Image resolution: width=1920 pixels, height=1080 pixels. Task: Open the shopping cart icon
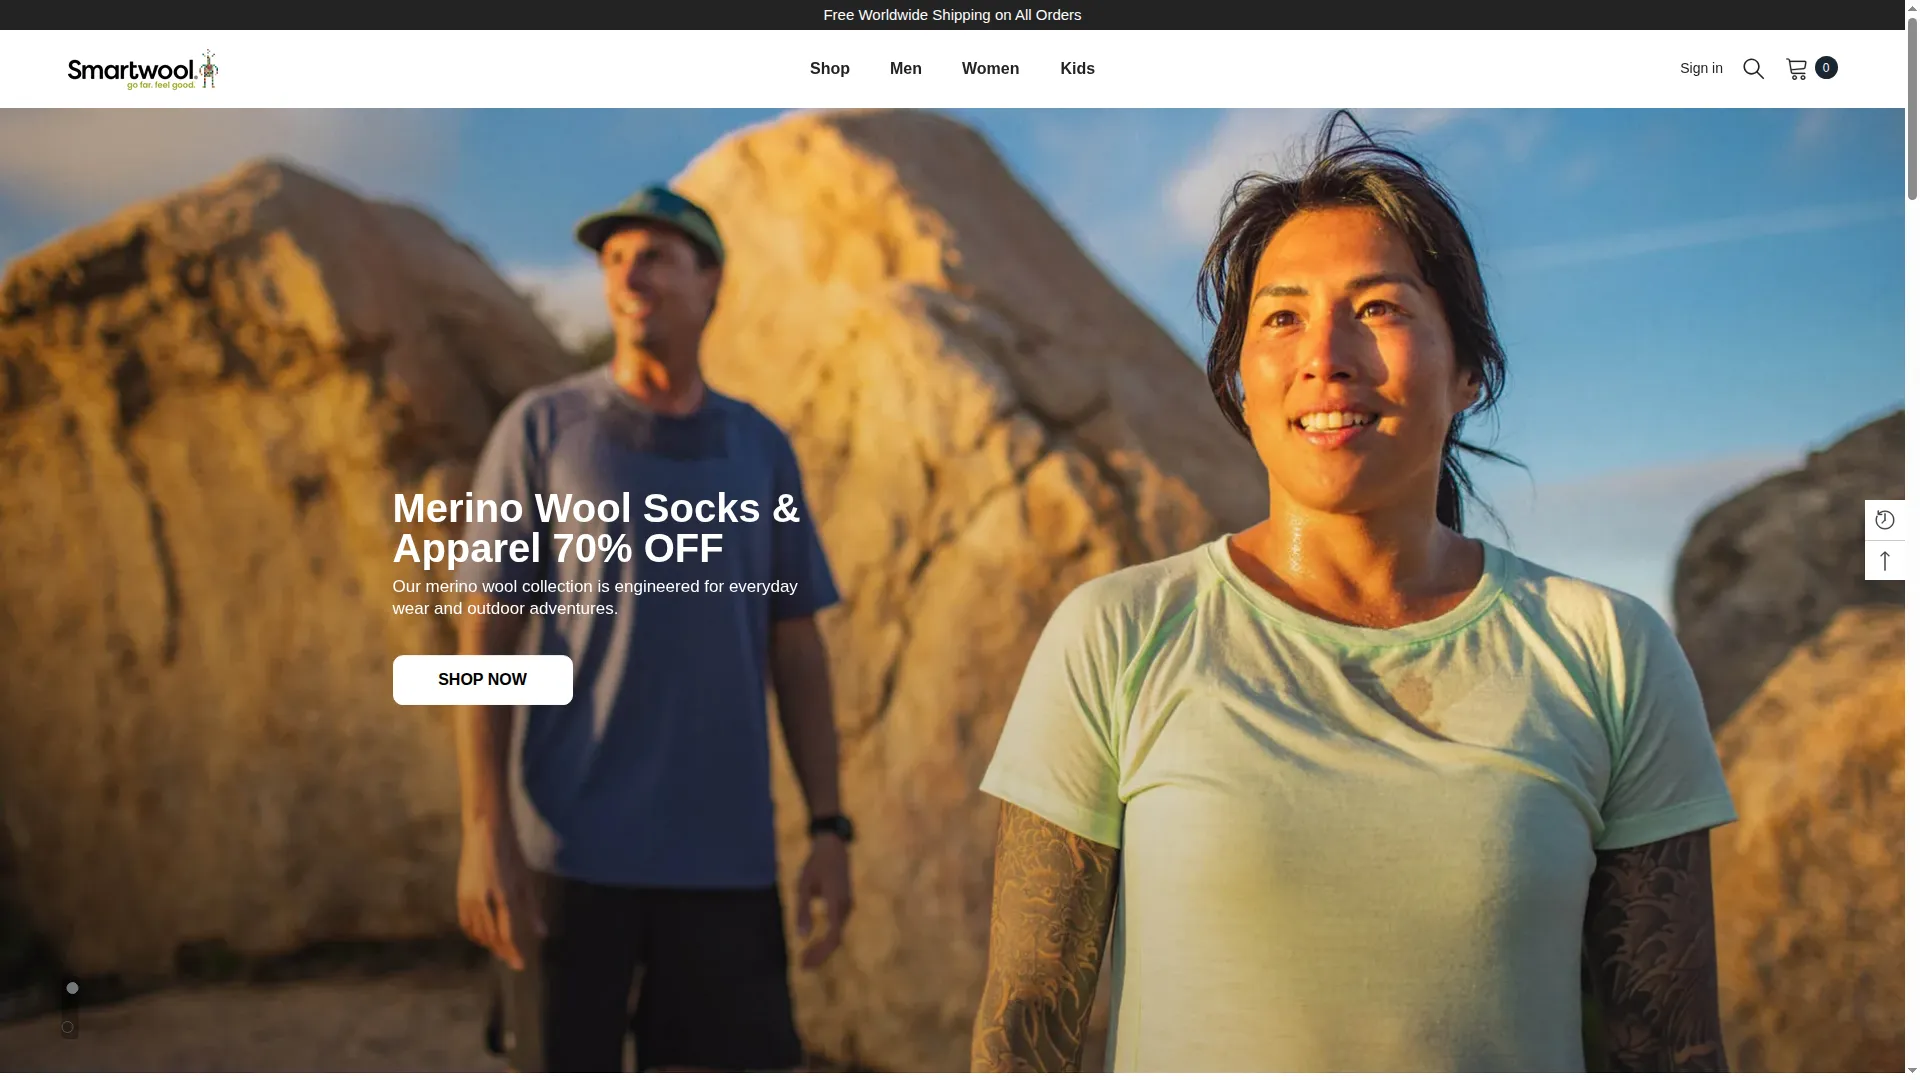point(1797,69)
